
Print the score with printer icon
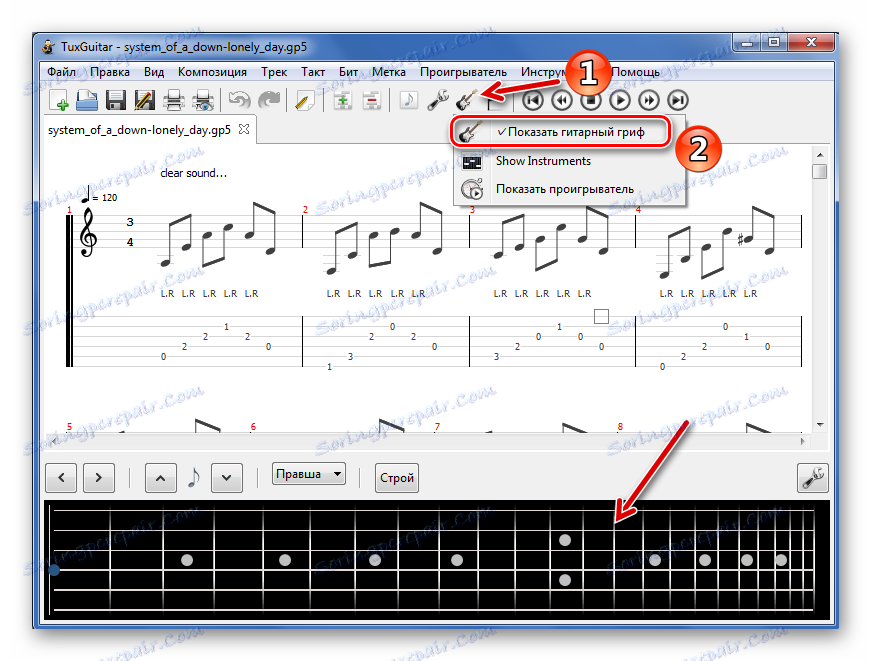tap(174, 101)
